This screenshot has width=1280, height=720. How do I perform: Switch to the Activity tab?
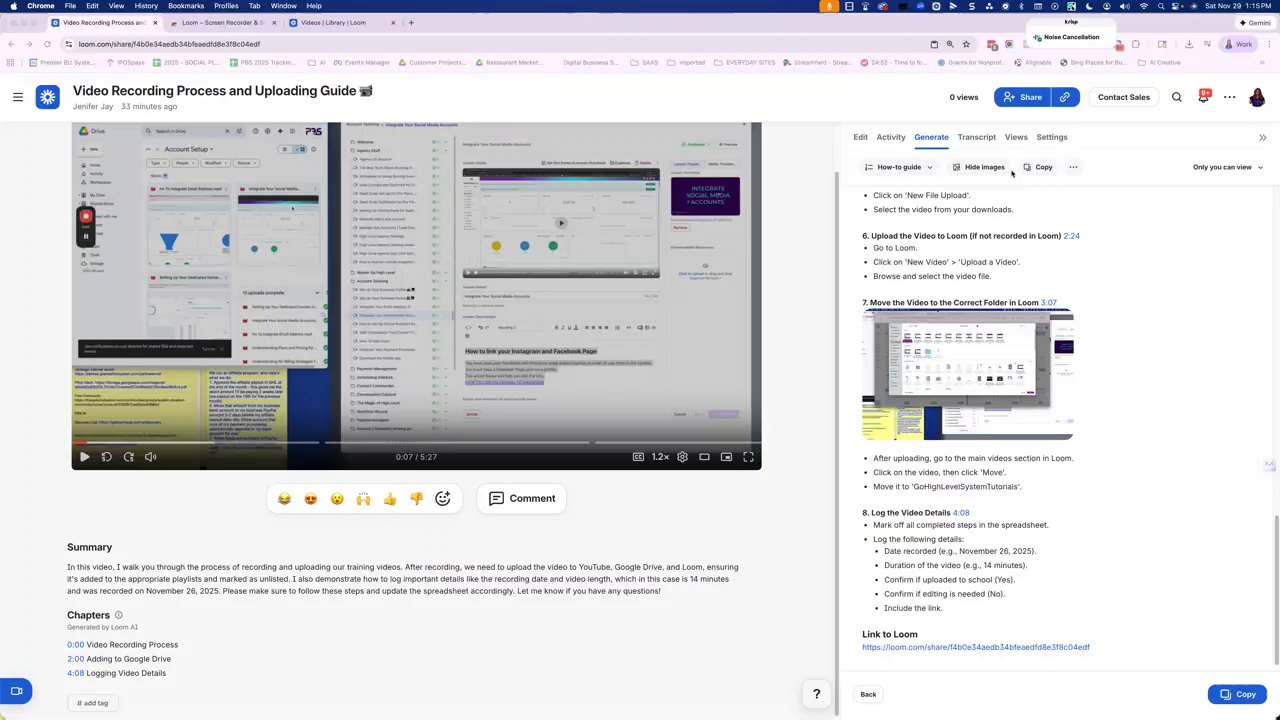[890, 137]
